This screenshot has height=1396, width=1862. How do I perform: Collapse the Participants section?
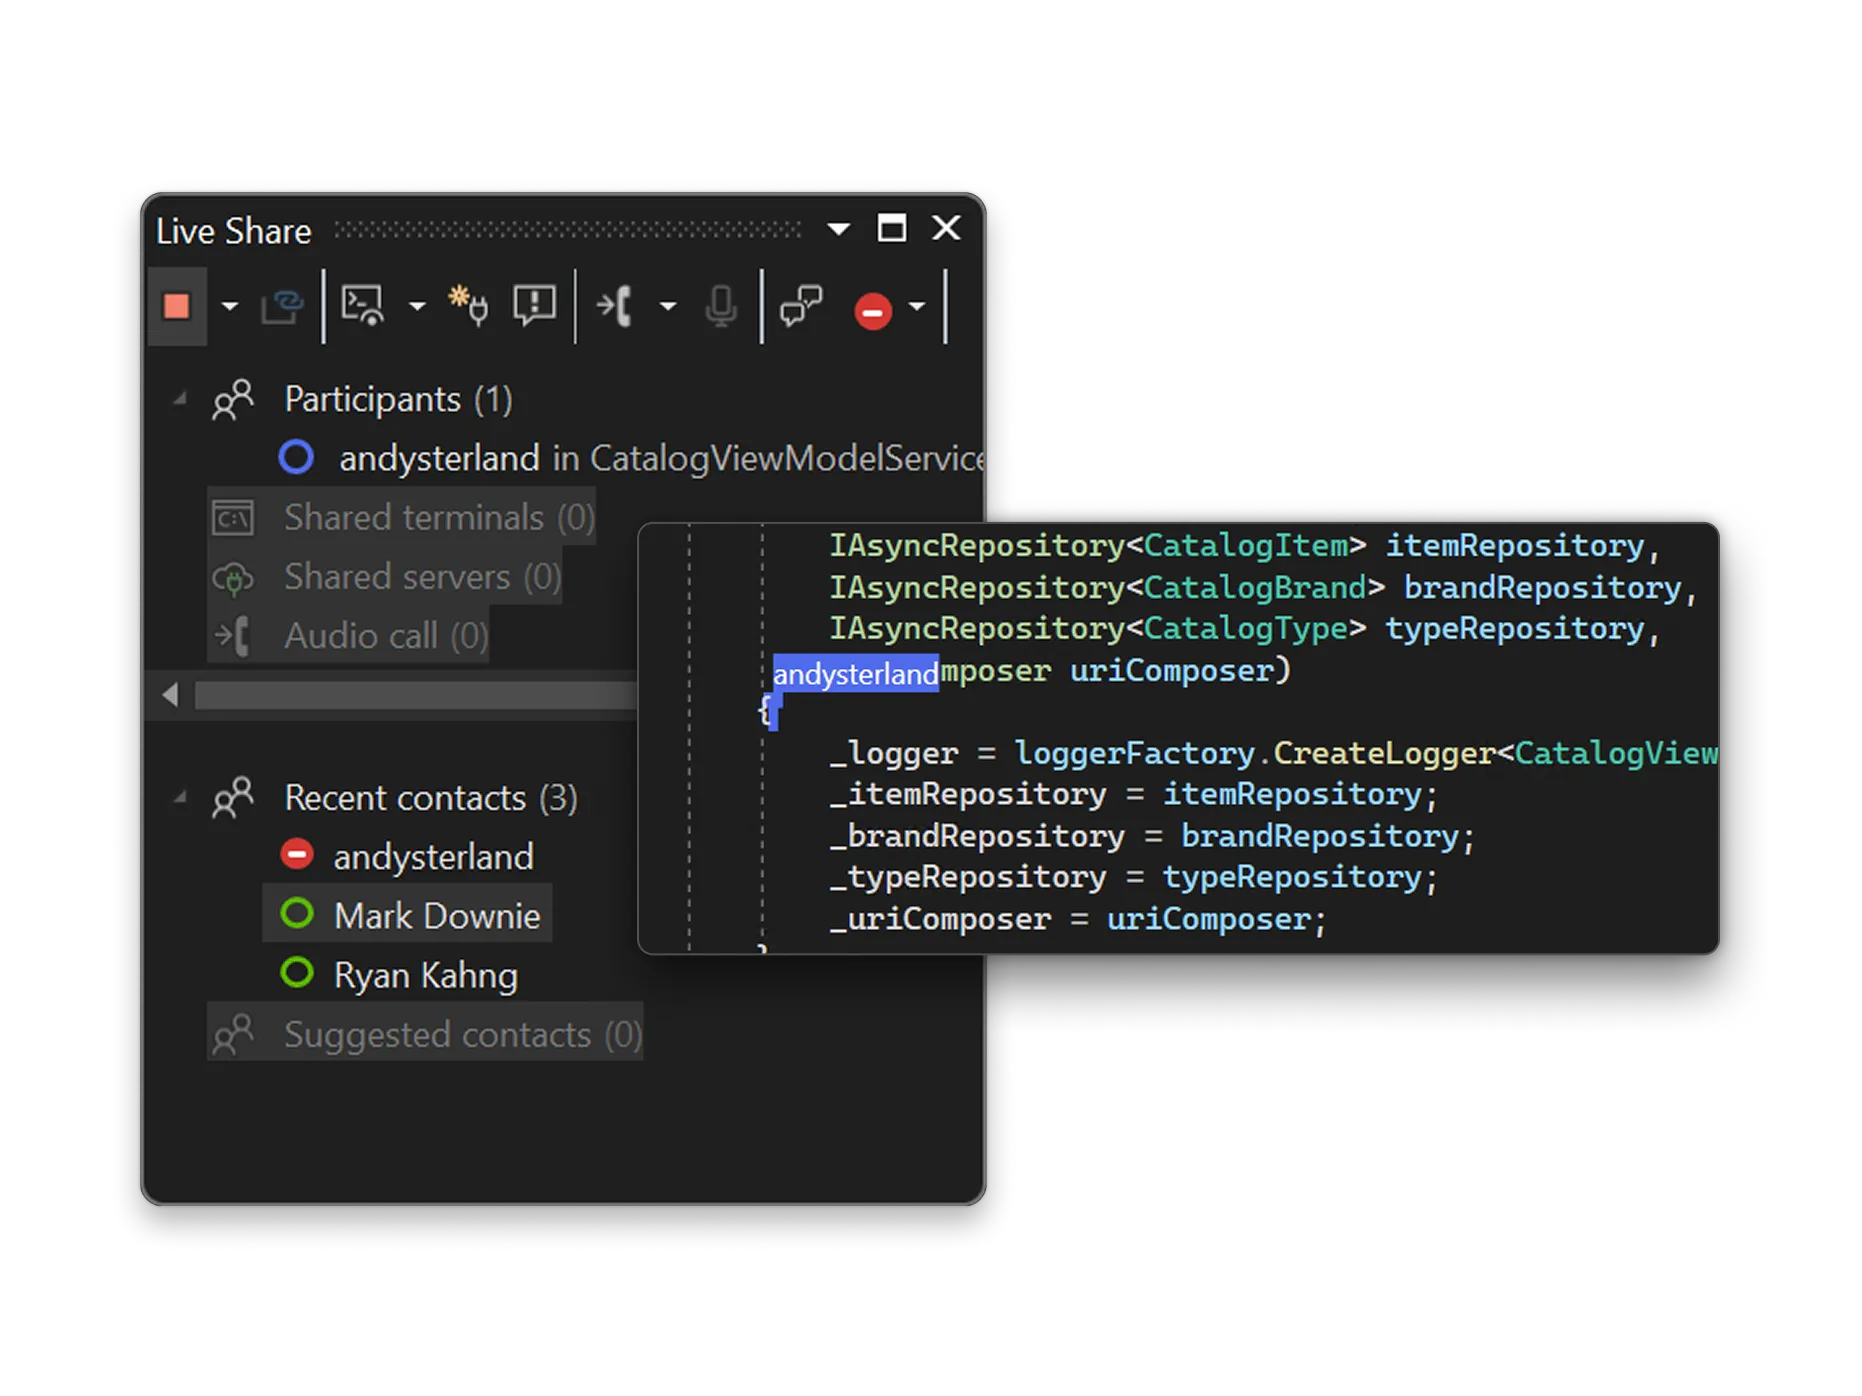click(181, 398)
